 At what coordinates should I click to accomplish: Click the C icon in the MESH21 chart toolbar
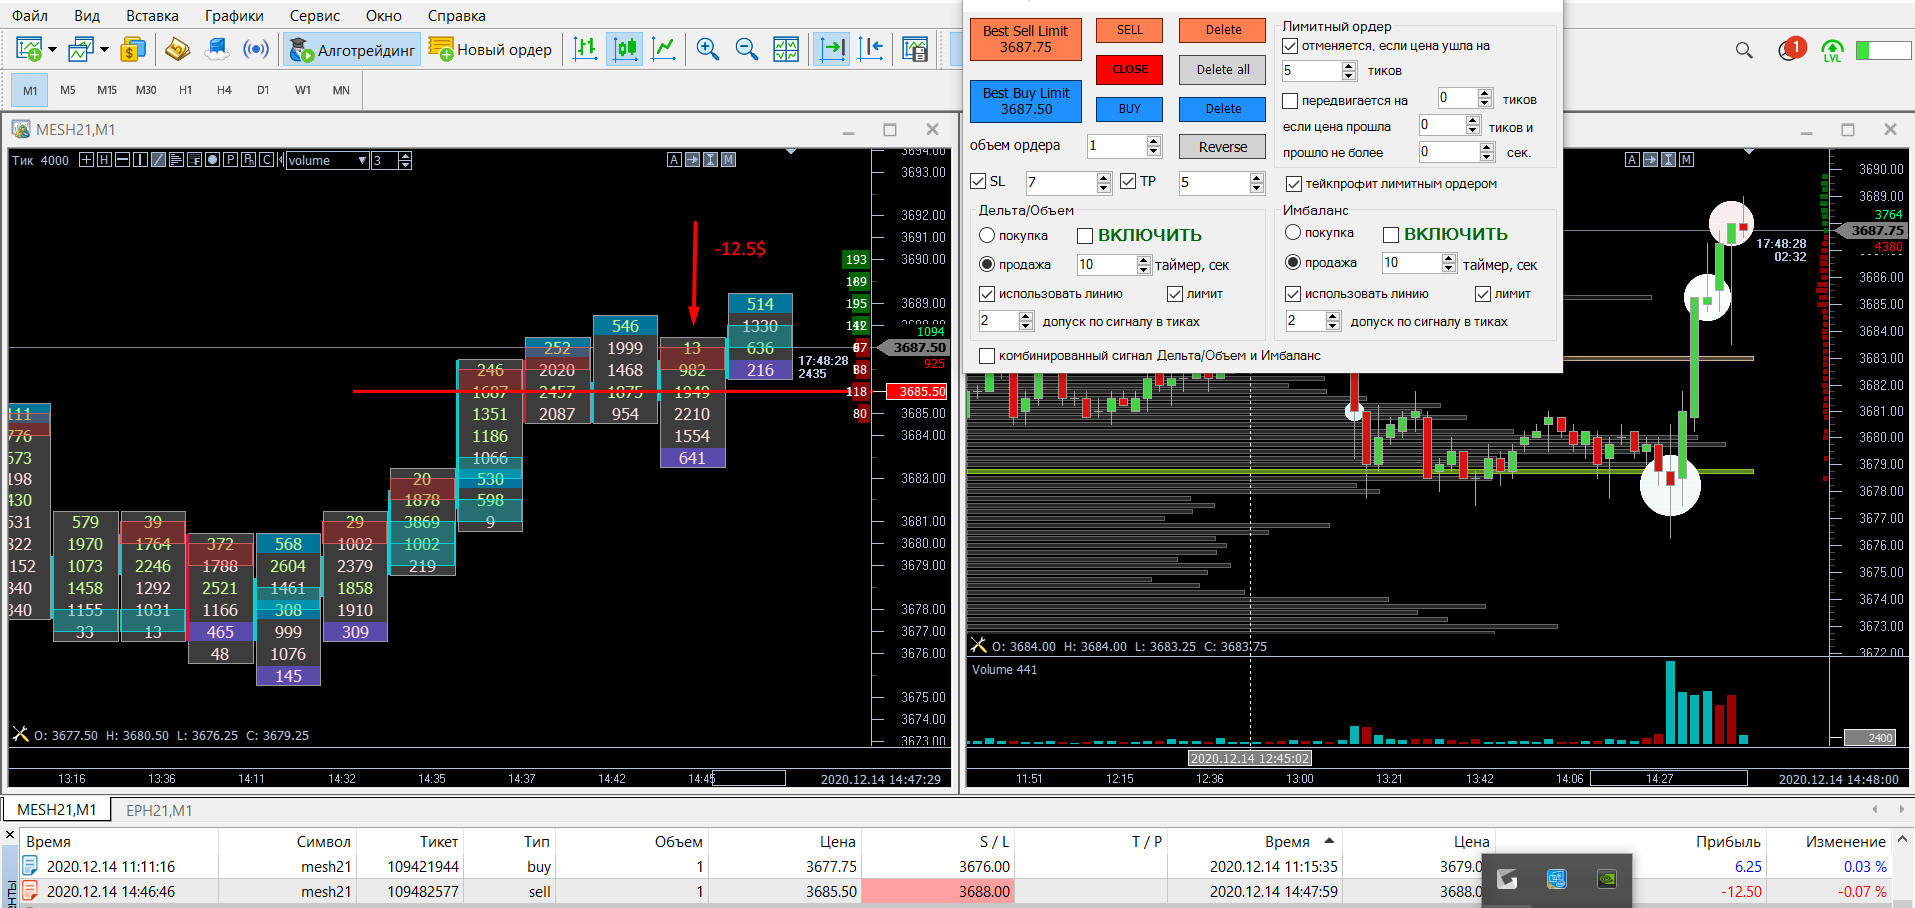(266, 160)
